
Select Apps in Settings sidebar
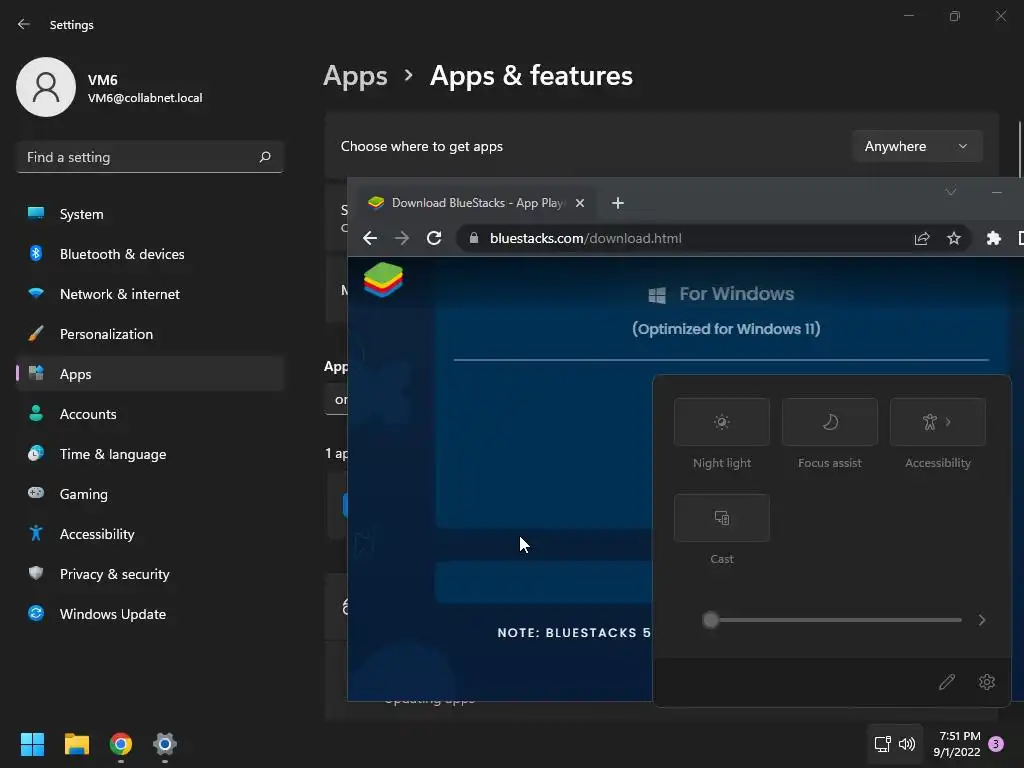pyautogui.click(x=151, y=374)
